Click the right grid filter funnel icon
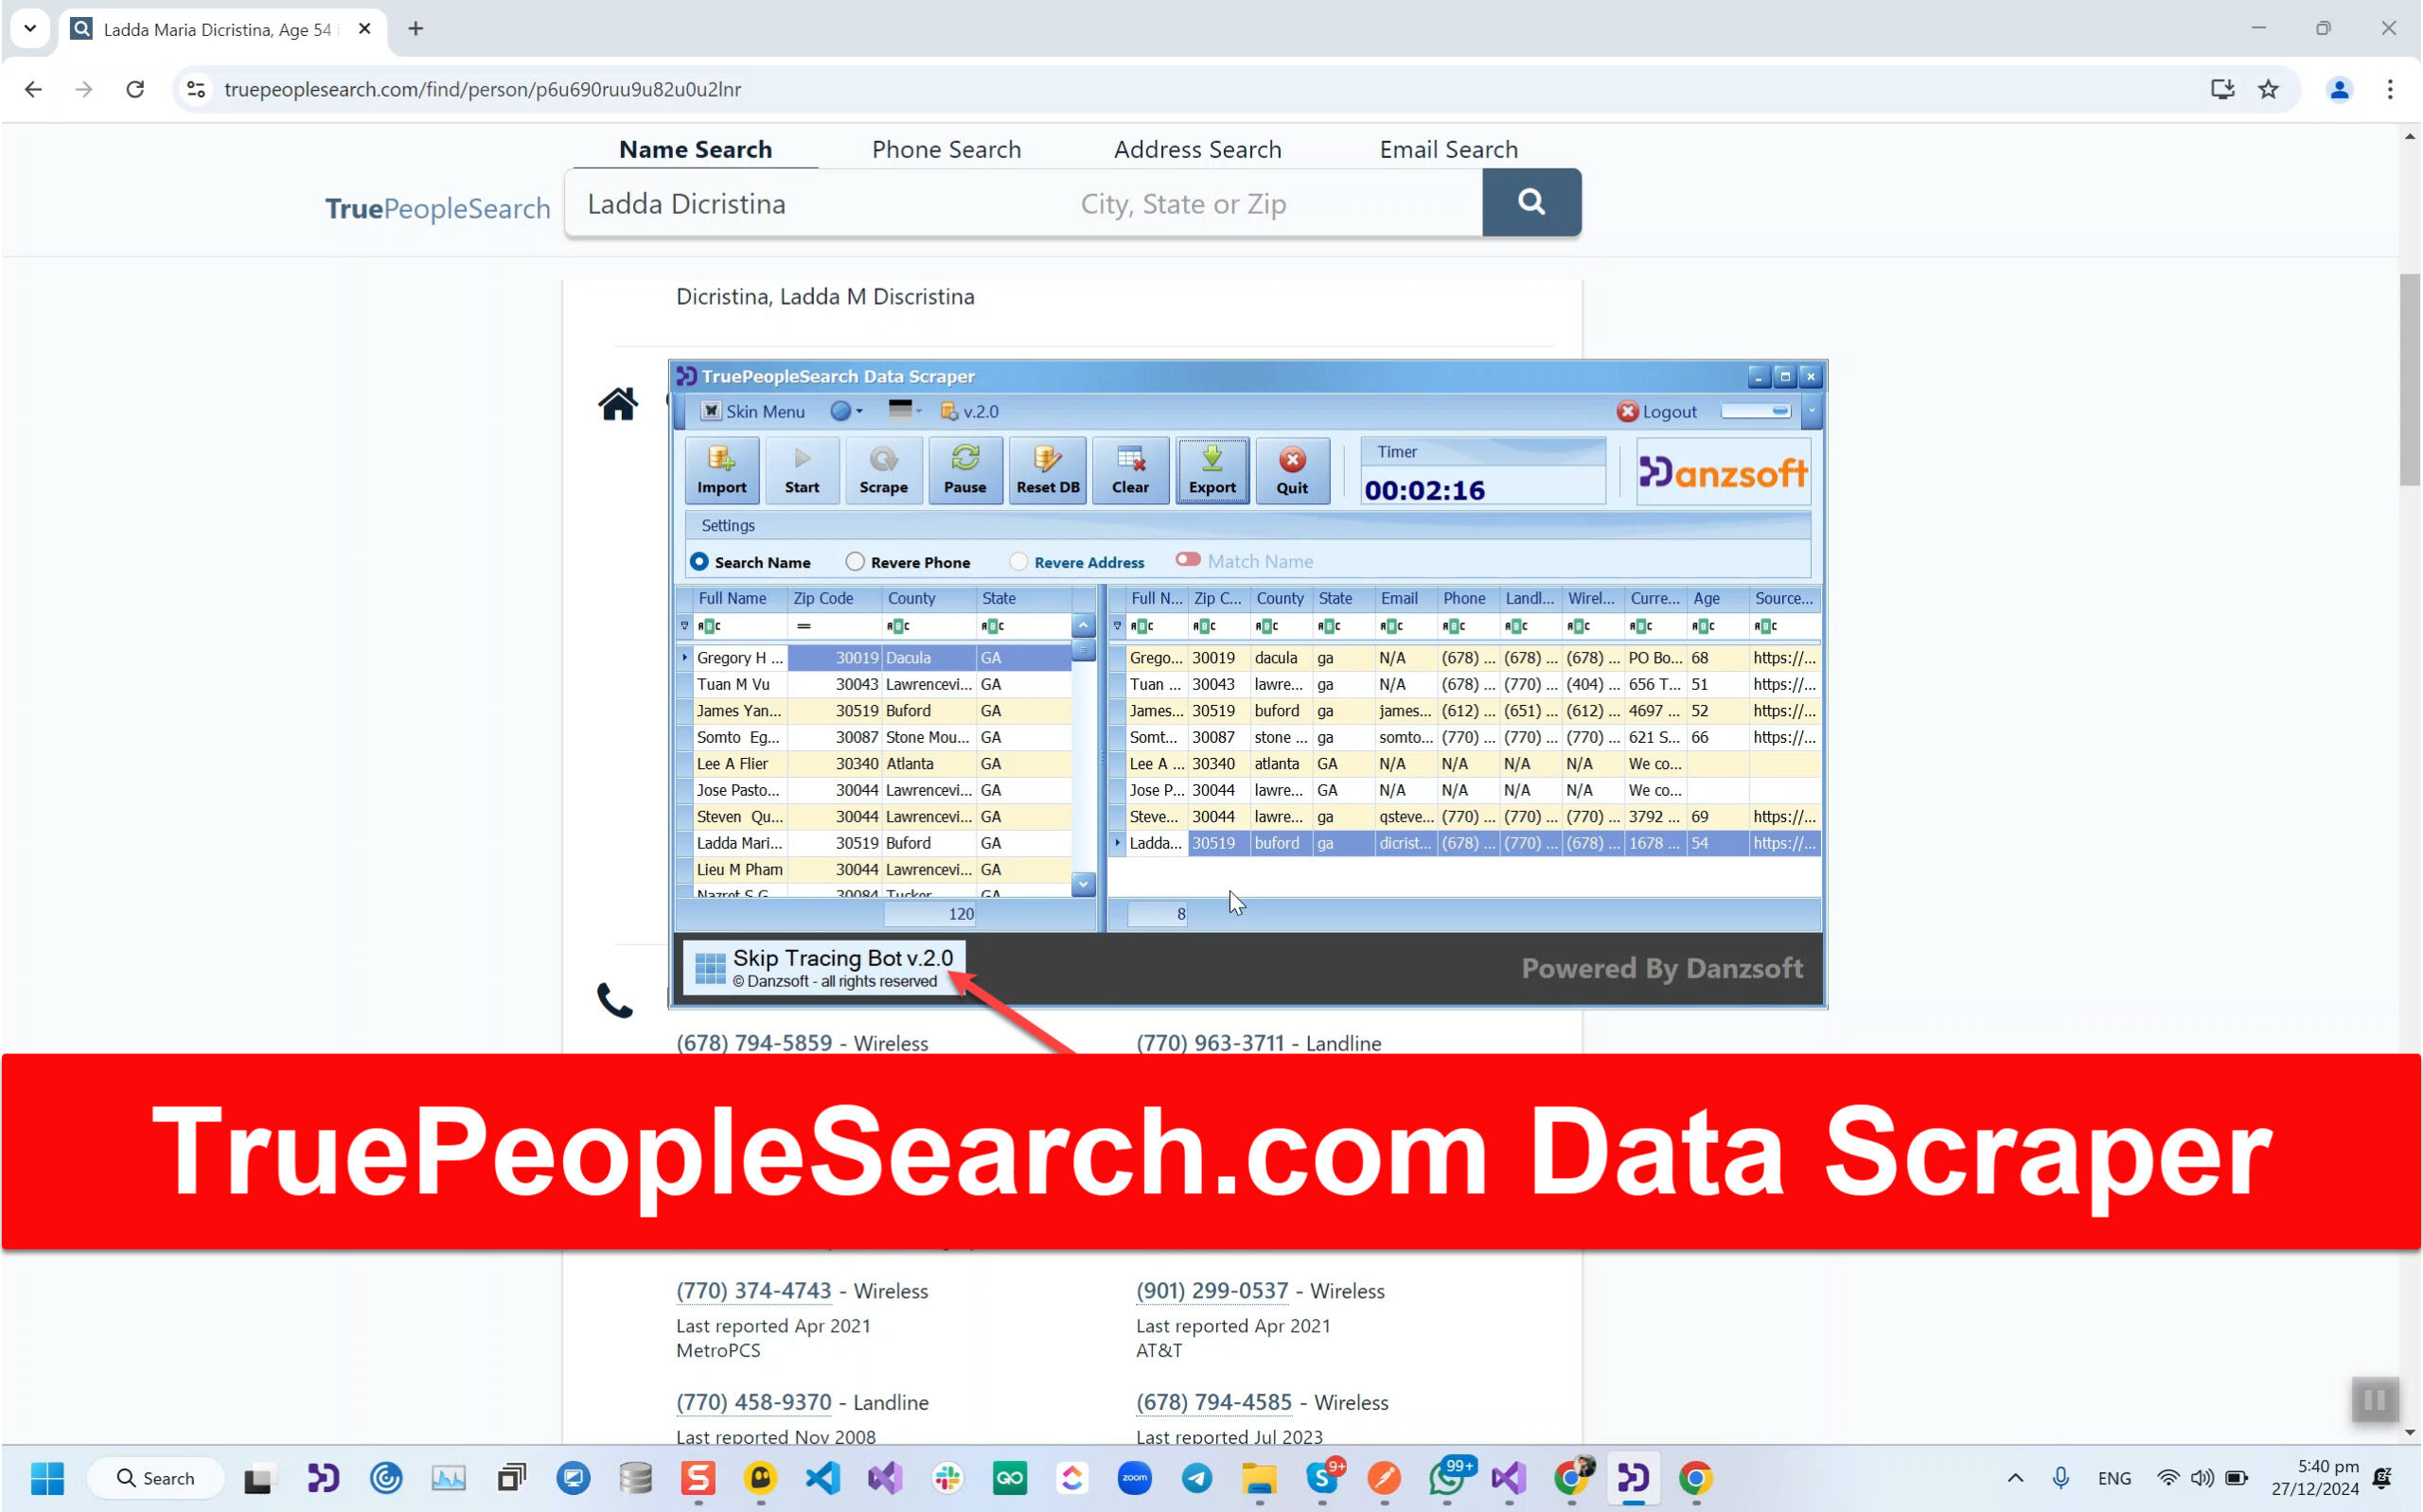 [x=1117, y=626]
